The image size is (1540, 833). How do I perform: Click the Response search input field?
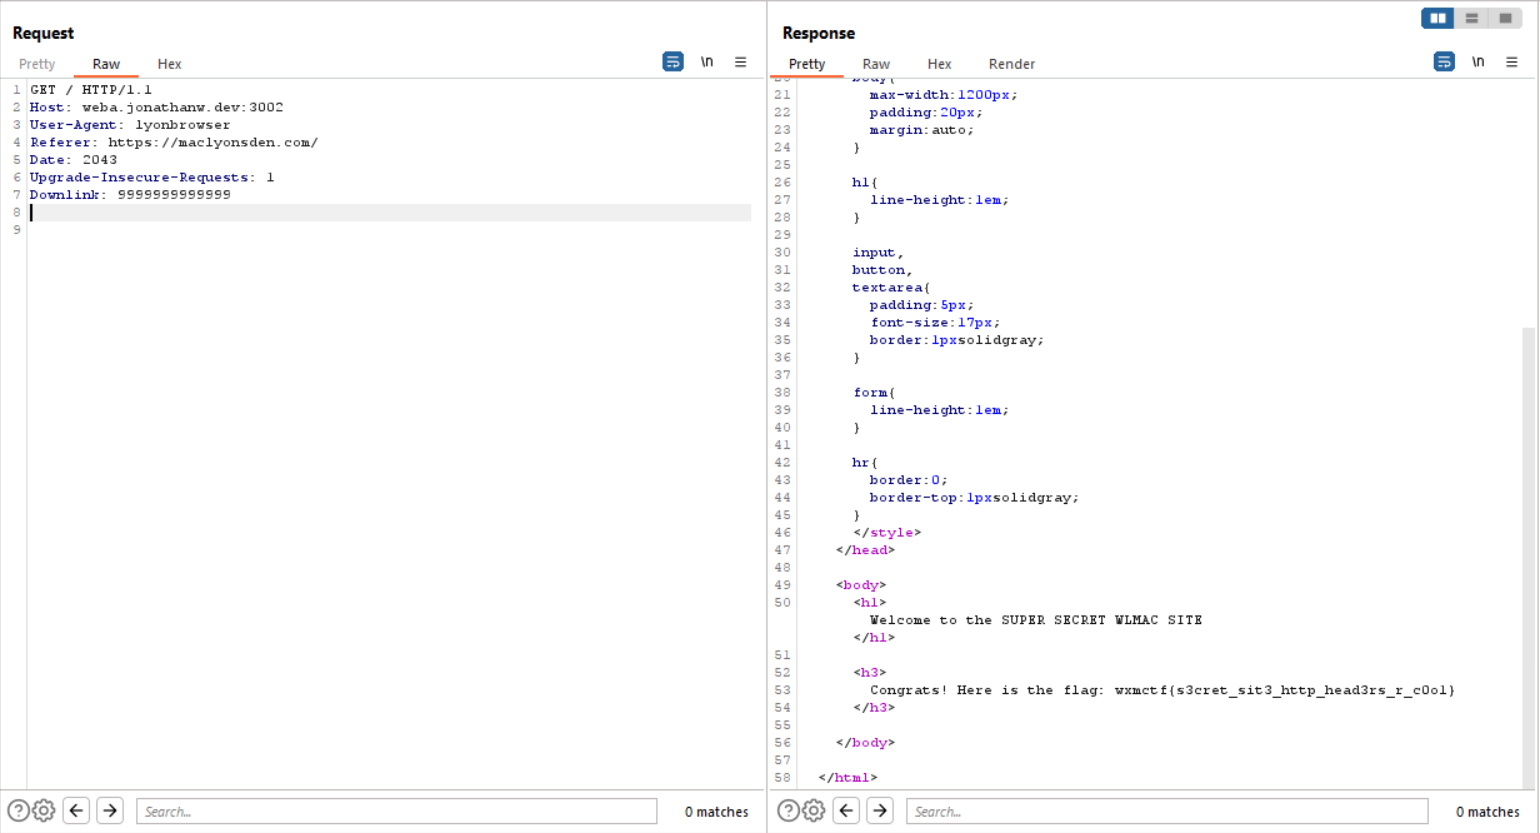(1167, 811)
